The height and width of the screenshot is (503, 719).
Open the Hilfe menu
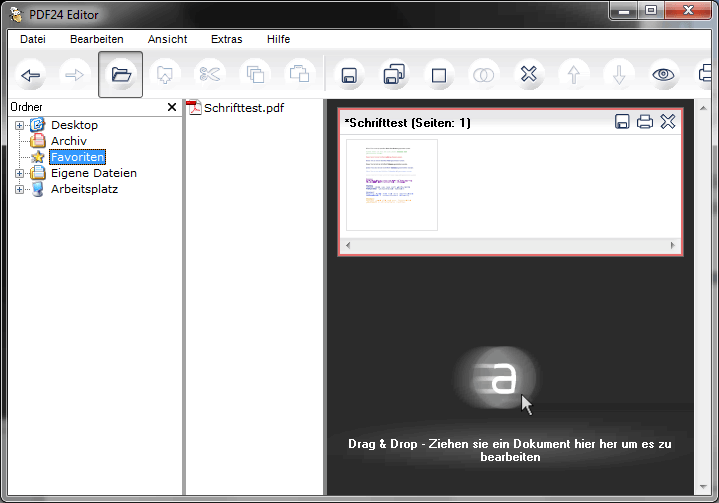point(278,39)
